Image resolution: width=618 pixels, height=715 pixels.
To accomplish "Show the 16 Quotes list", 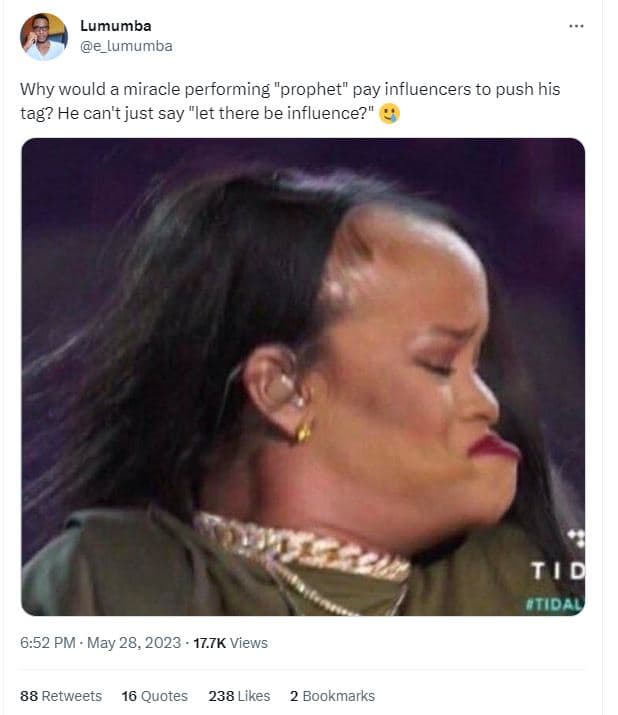I will click(154, 696).
